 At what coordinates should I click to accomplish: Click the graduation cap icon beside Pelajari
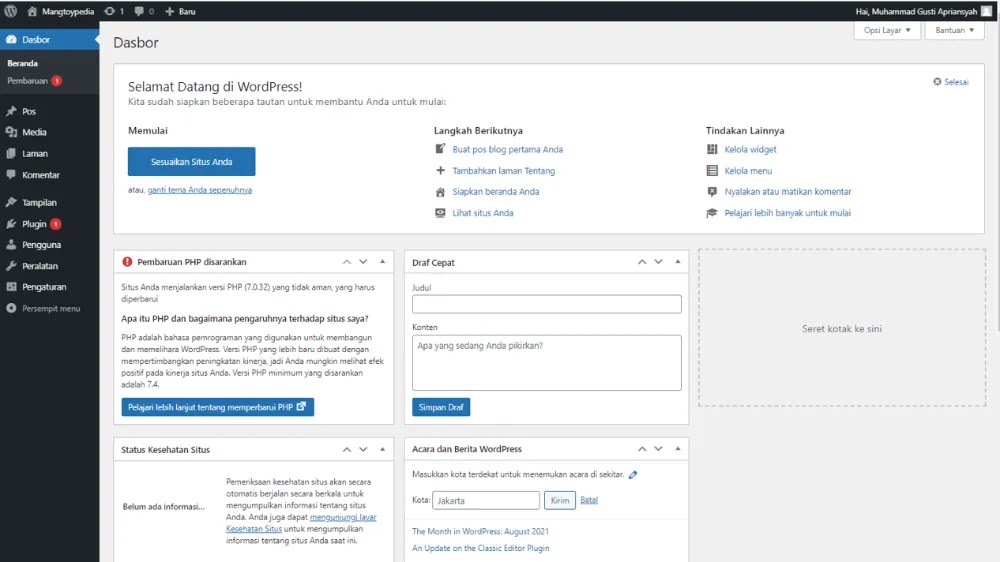(x=712, y=212)
